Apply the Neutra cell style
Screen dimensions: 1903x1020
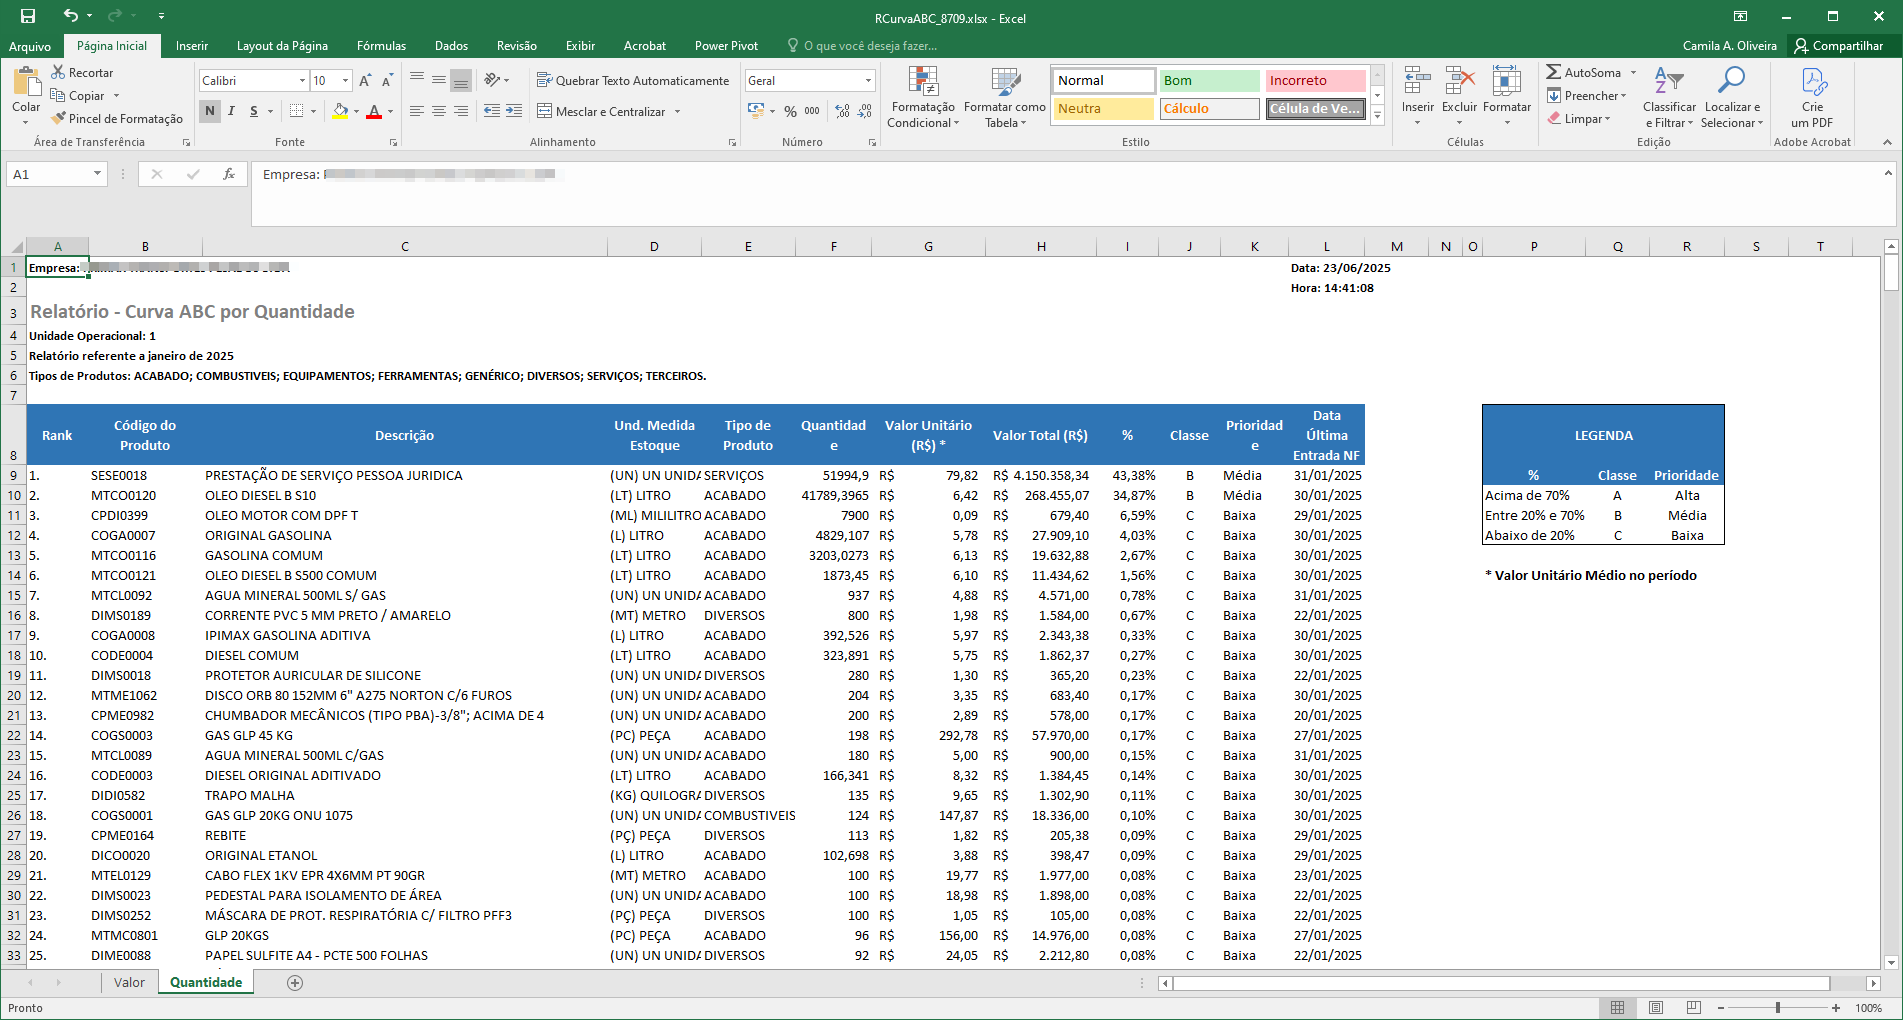point(1104,108)
